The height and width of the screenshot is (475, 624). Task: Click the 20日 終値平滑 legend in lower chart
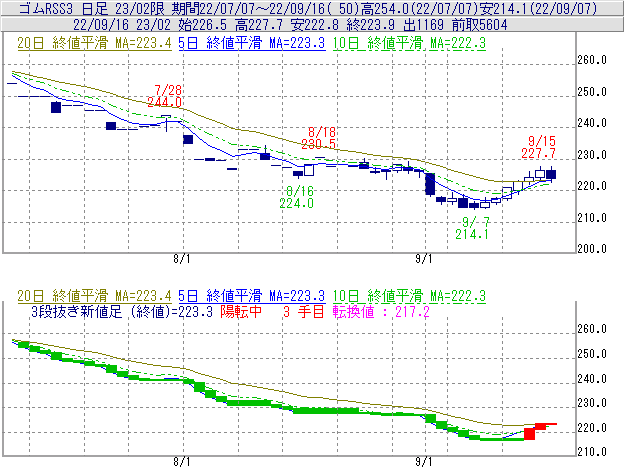coord(94,296)
